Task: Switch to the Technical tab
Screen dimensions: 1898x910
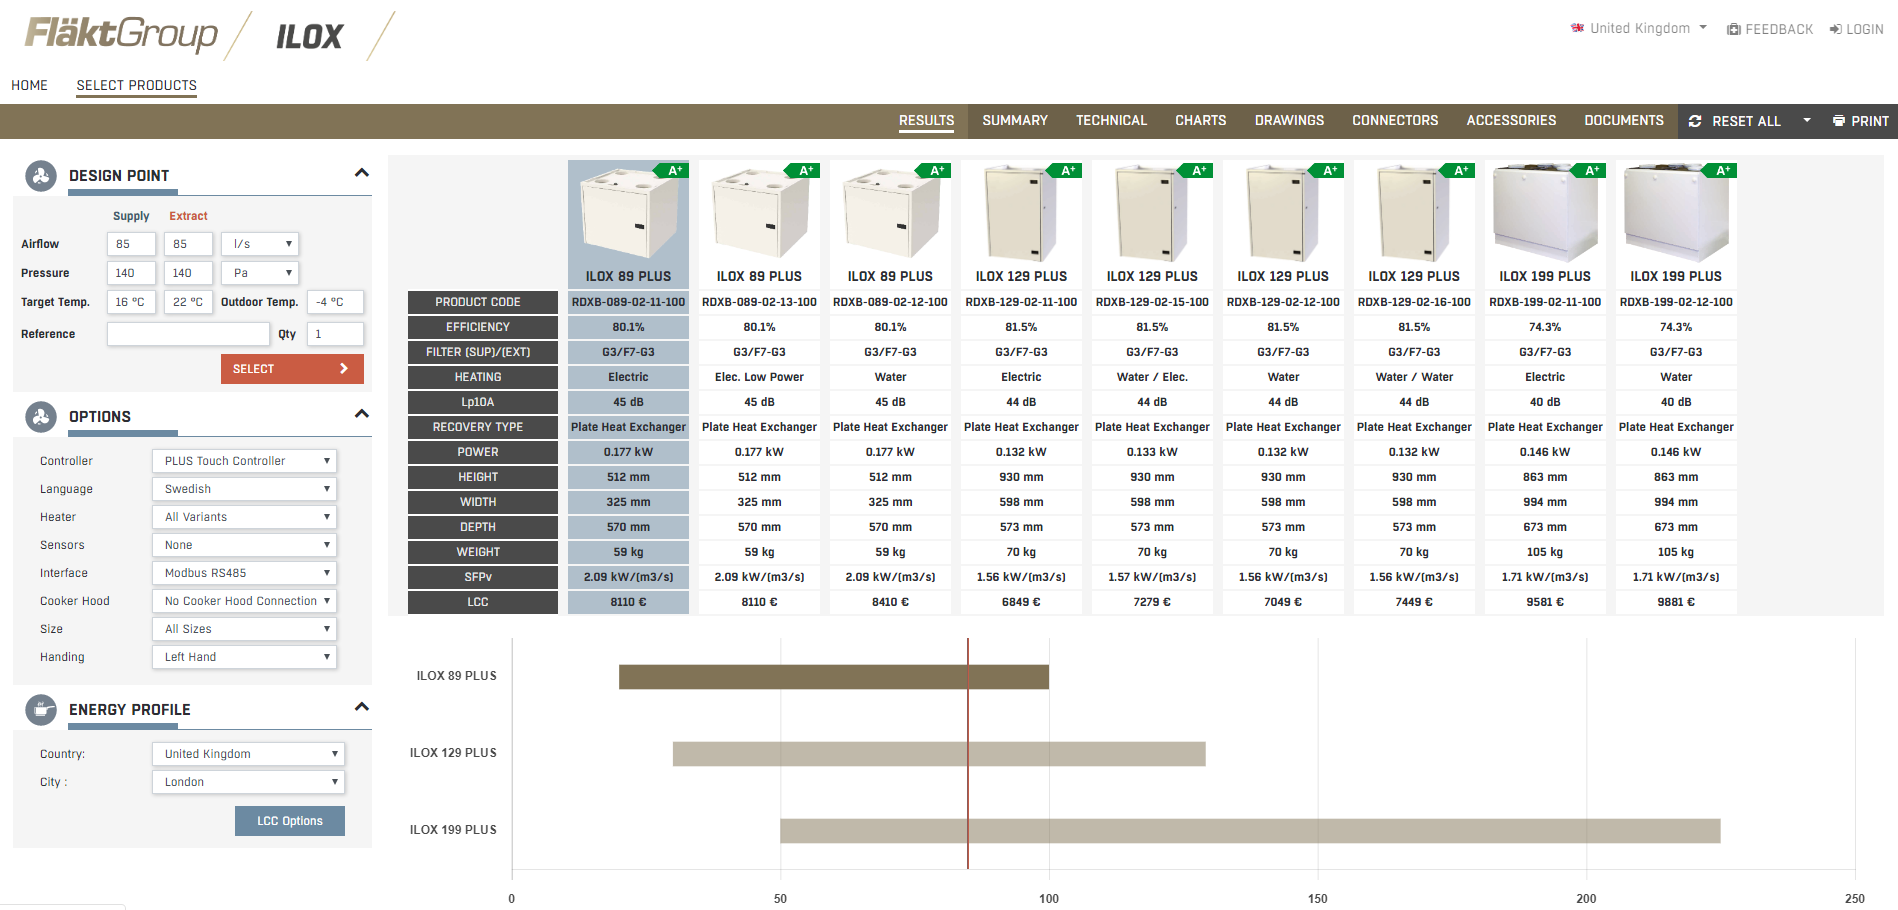Action: click(1111, 121)
